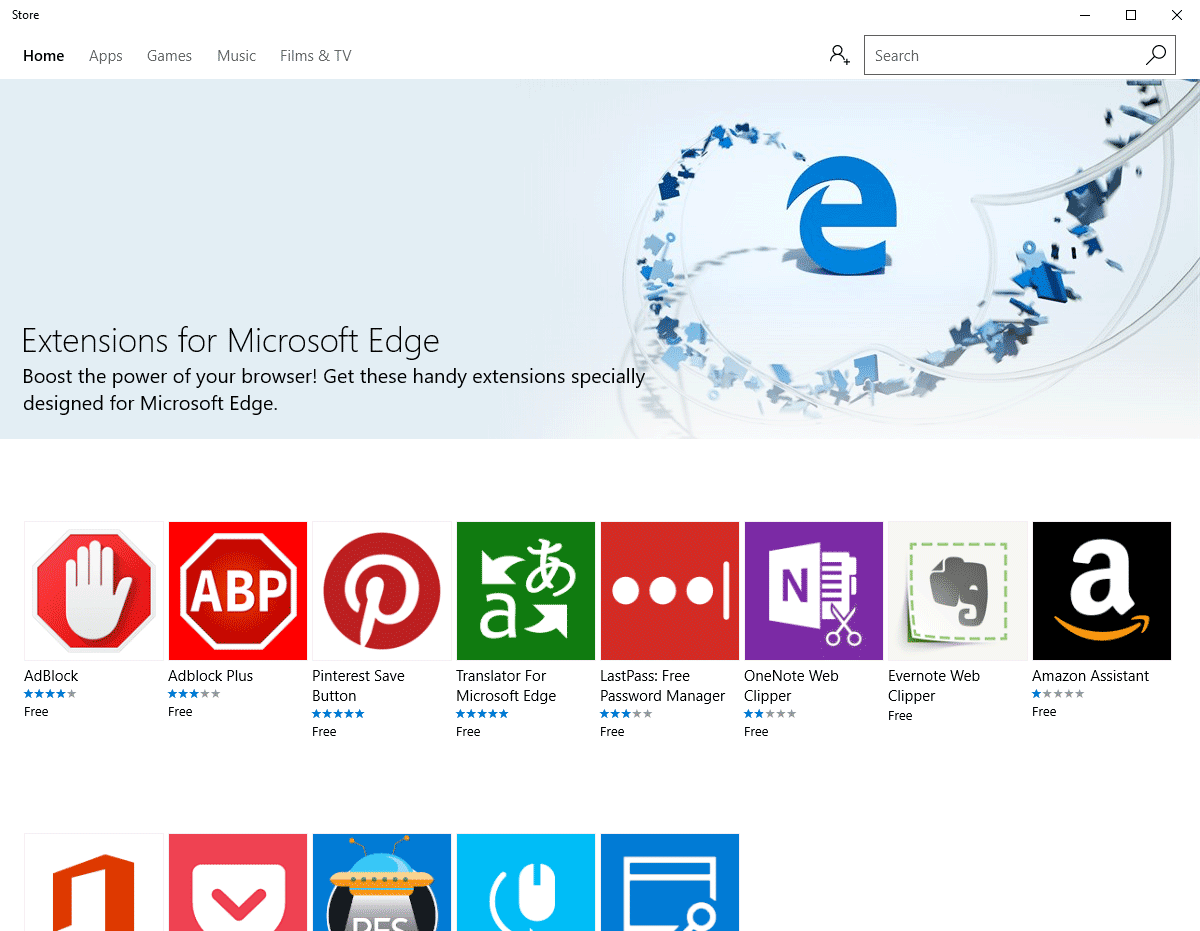
Task: Select the Amazon Assistant icon
Action: coord(1102,591)
